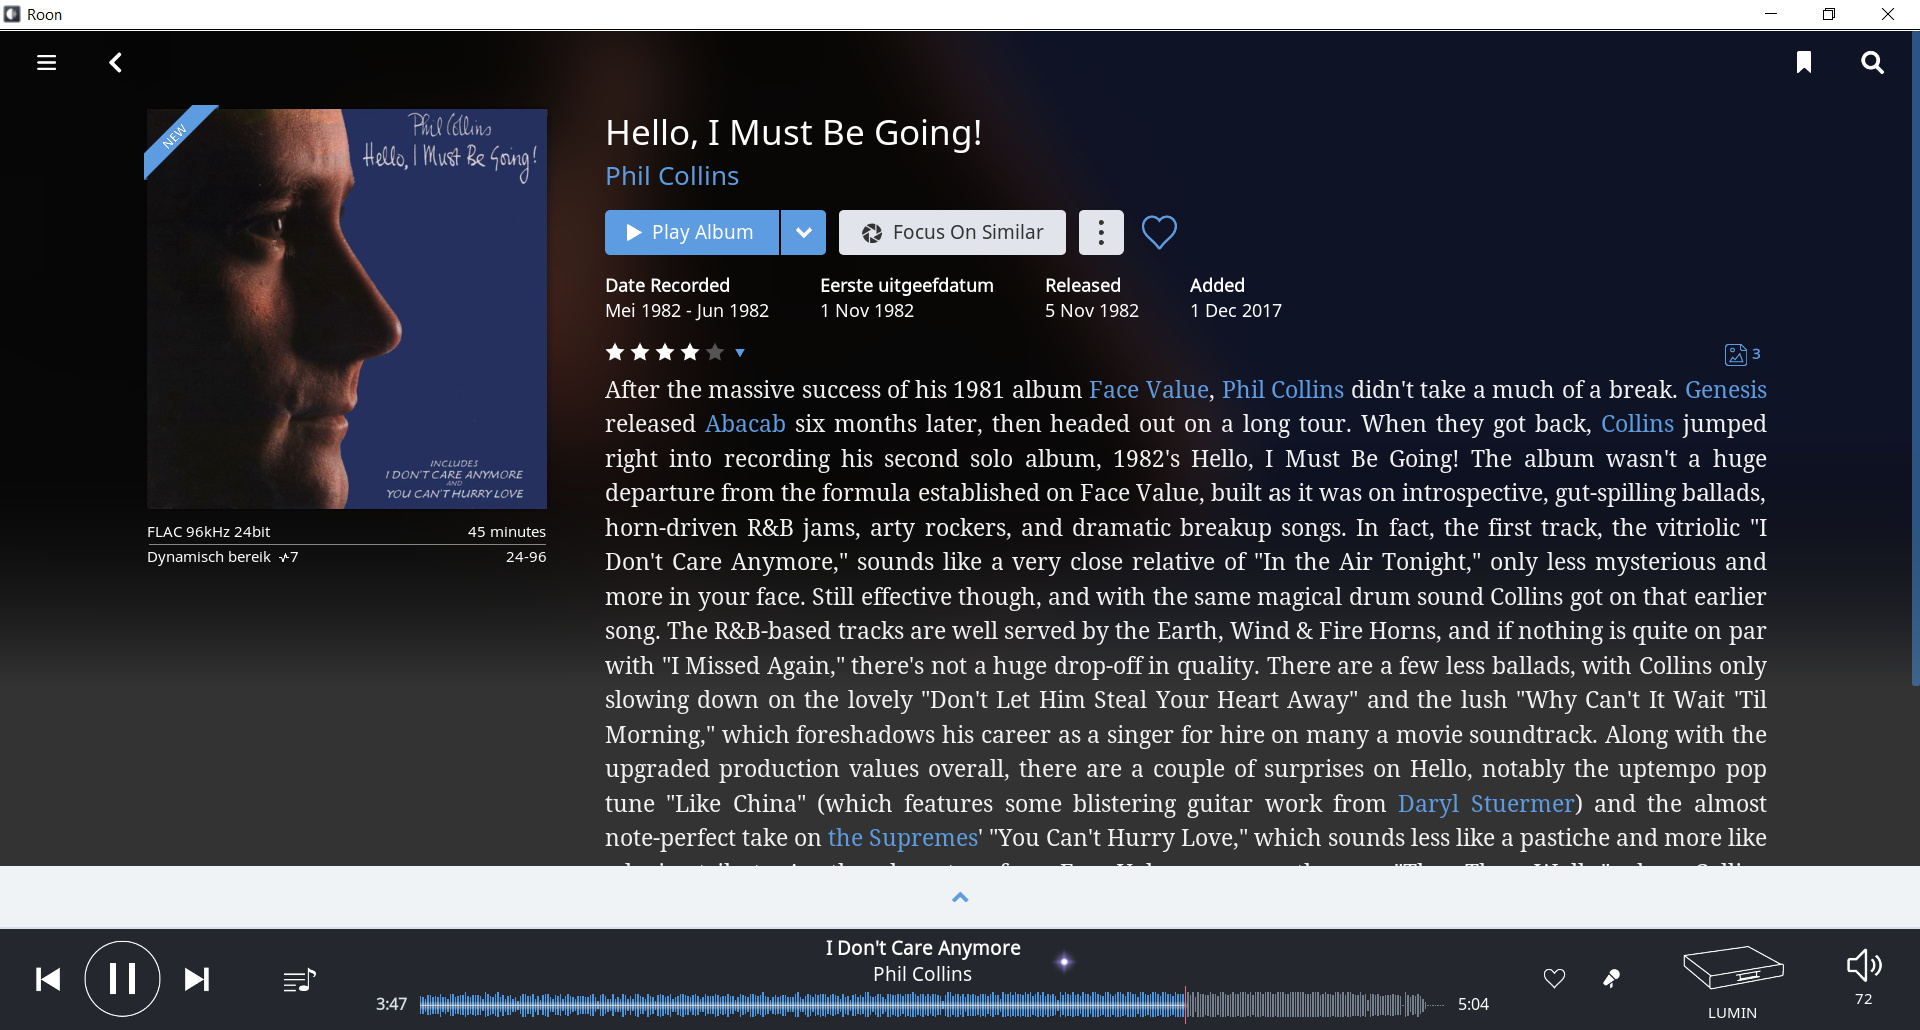Click Phil Collins link in review text
Screen dimensions: 1920x1030
(1283, 390)
